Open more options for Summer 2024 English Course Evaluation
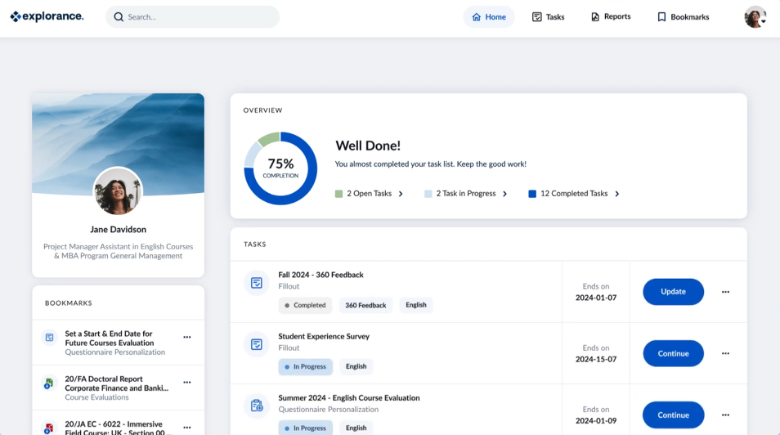 tap(725, 415)
